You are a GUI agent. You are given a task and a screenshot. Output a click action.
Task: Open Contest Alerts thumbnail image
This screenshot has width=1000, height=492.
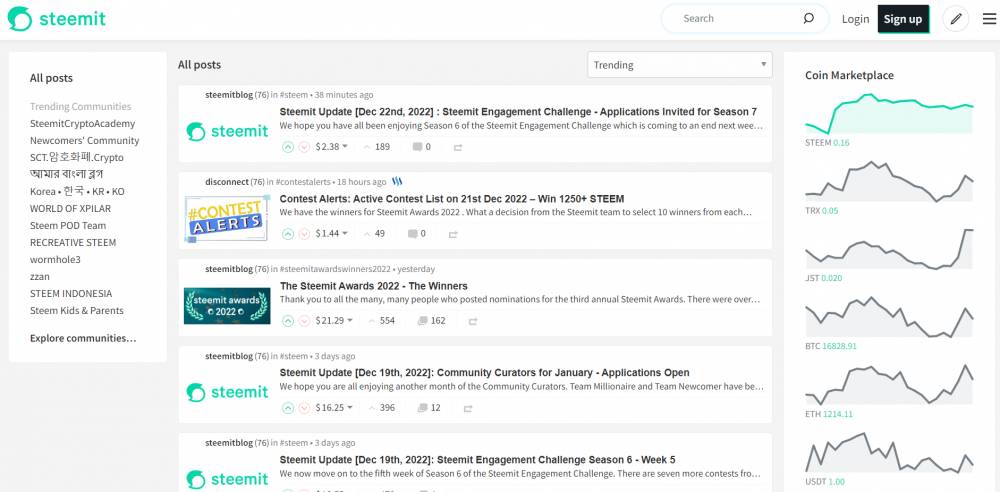[x=227, y=218]
